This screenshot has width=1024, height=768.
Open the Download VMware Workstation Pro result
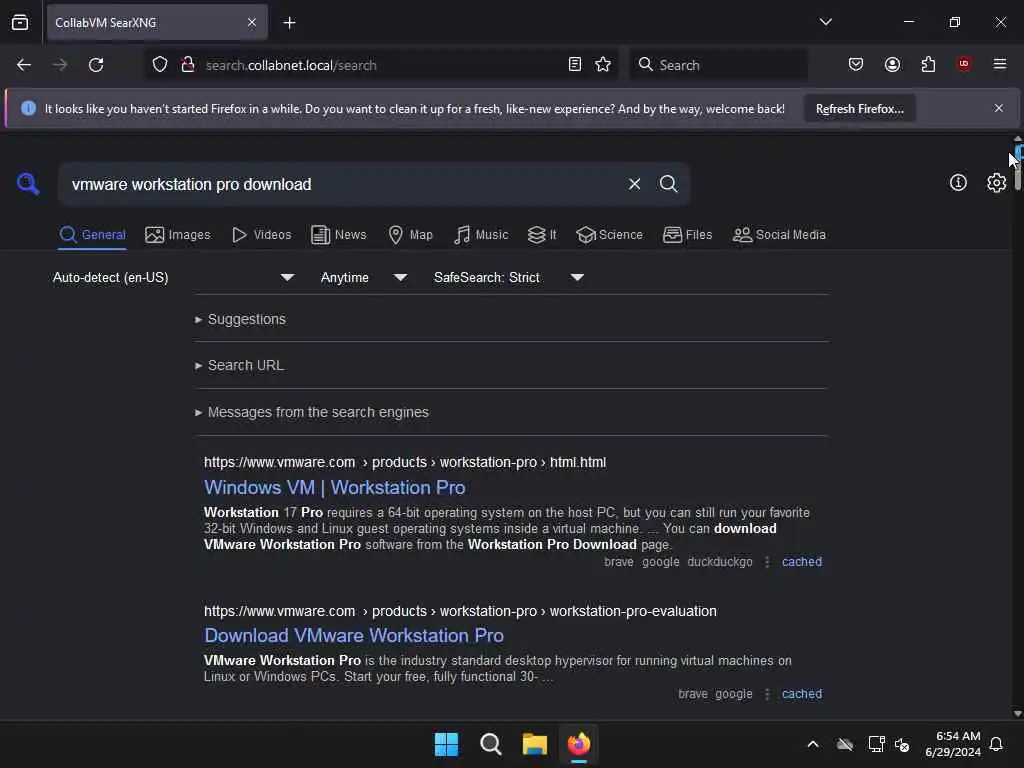[353, 635]
